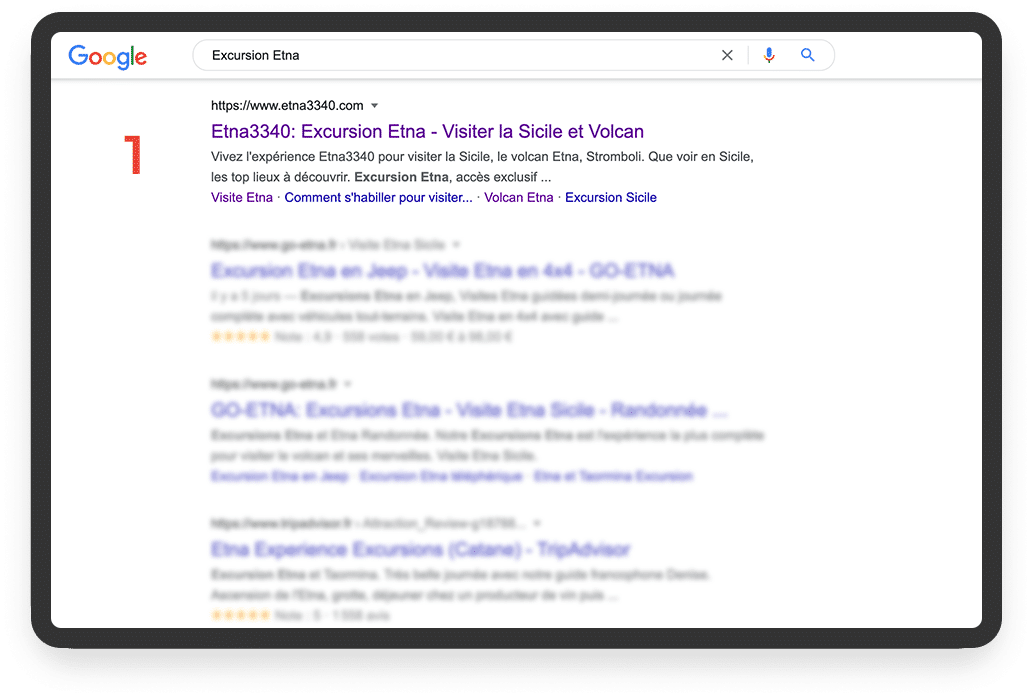This screenshot has width=1031, height=697.
Task: Open the Excursion Sicile sitelink
Action: pyautogui.click(x=611, y=197)
